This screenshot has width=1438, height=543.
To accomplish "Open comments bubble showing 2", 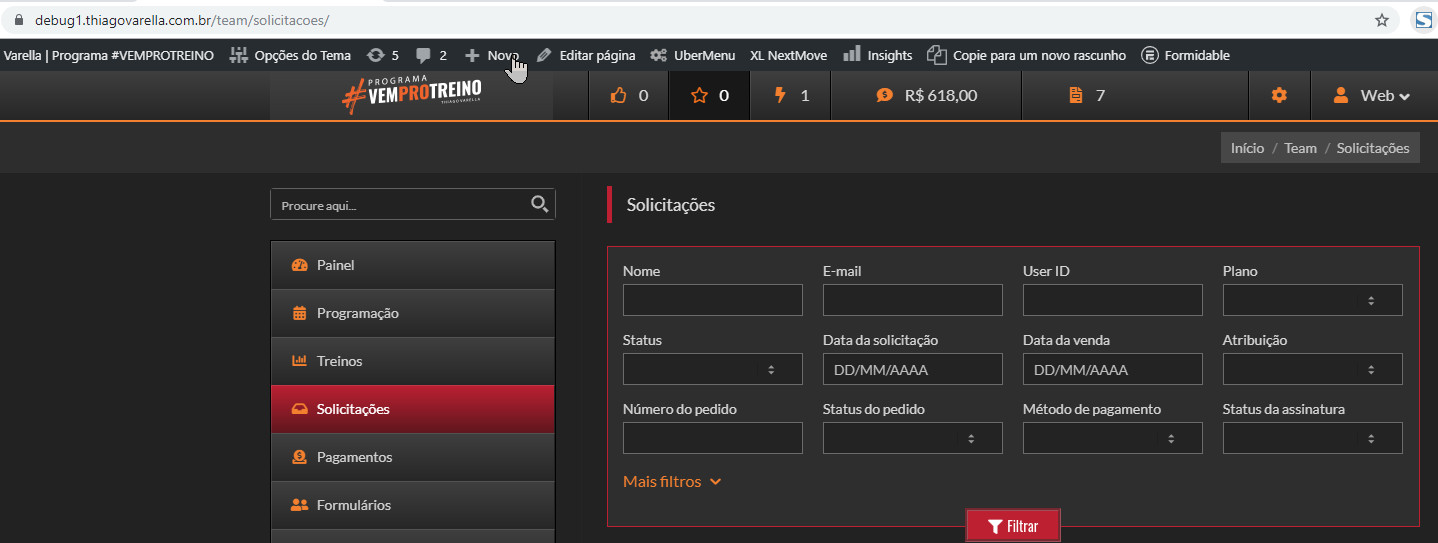I will 431,55.
